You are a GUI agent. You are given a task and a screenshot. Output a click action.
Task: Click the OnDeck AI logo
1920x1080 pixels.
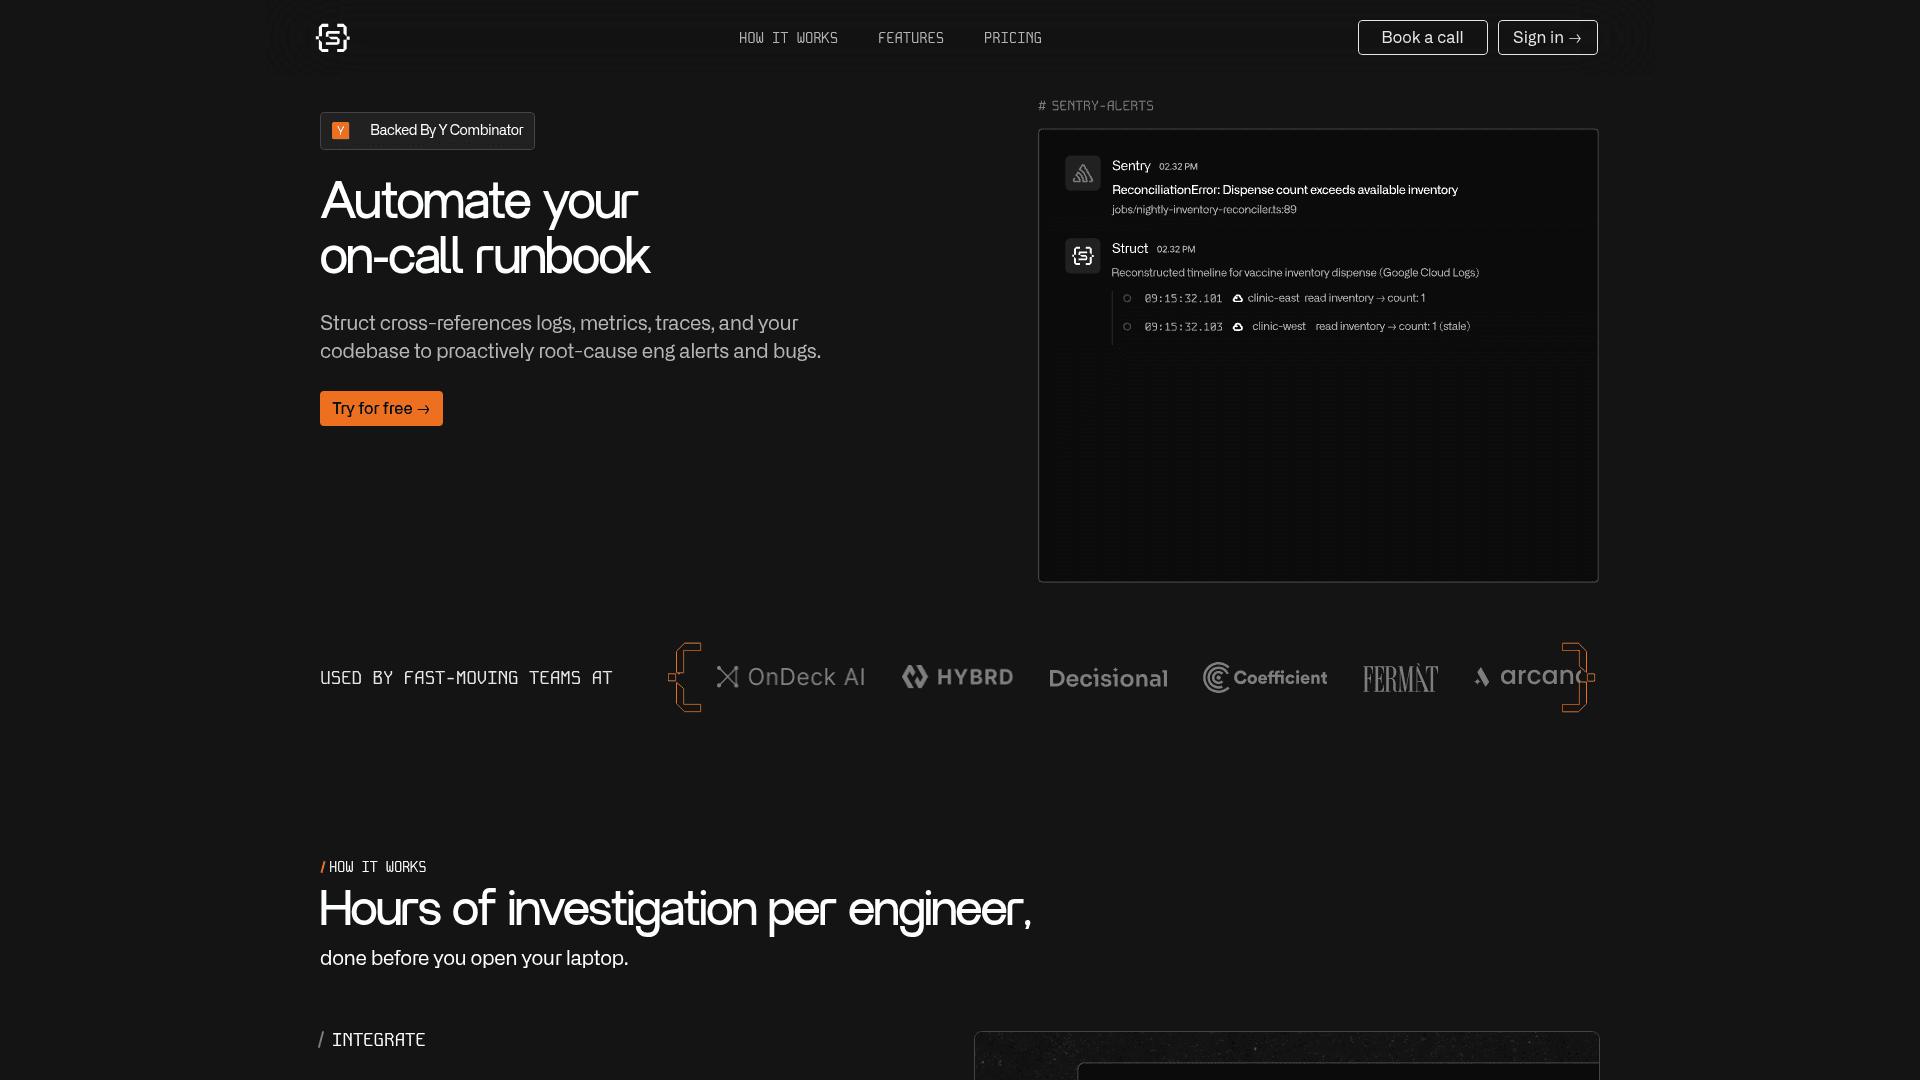790,677
